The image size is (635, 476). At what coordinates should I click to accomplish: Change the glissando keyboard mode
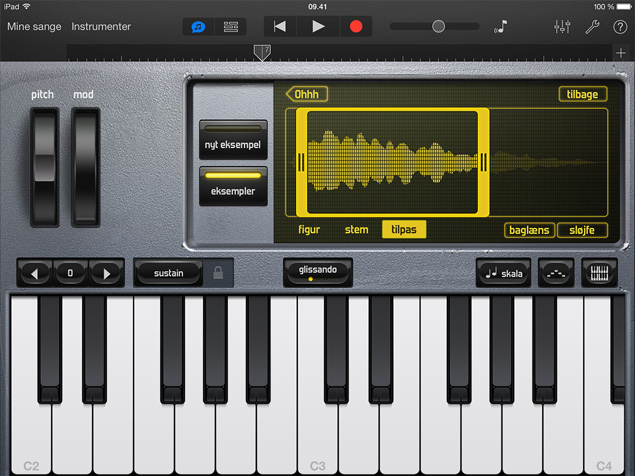tap(318, 272)
